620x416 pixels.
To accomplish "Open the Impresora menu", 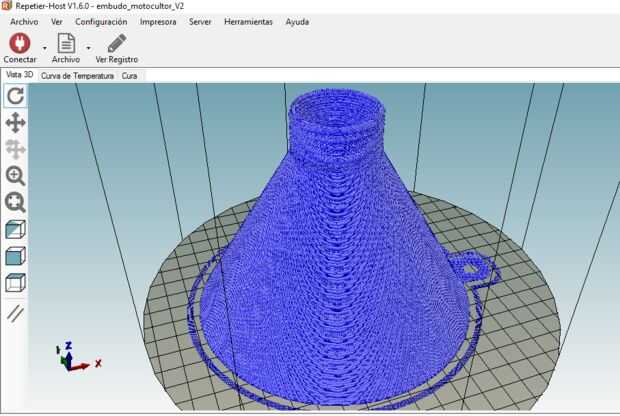I will (x=158, y=22).
